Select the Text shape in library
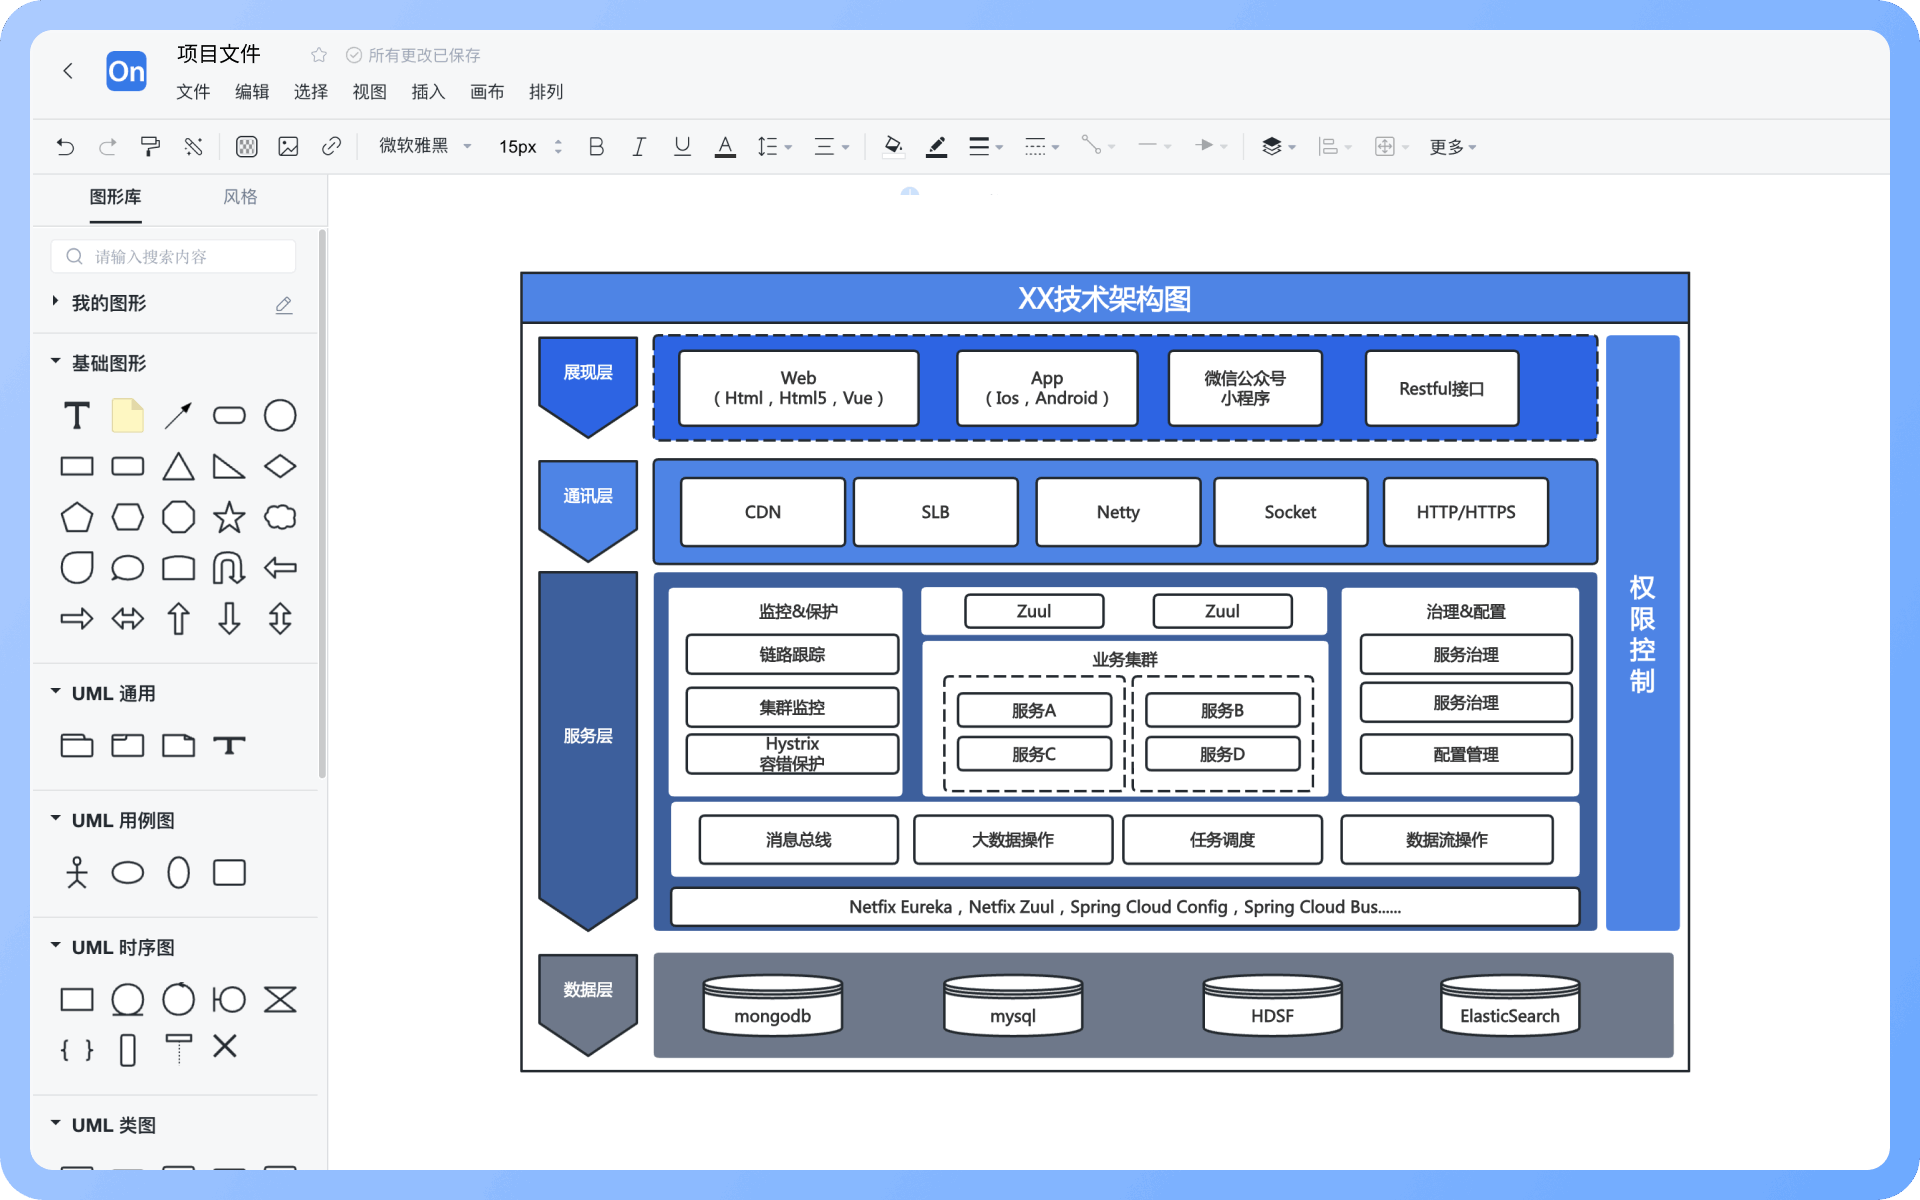 77,416
